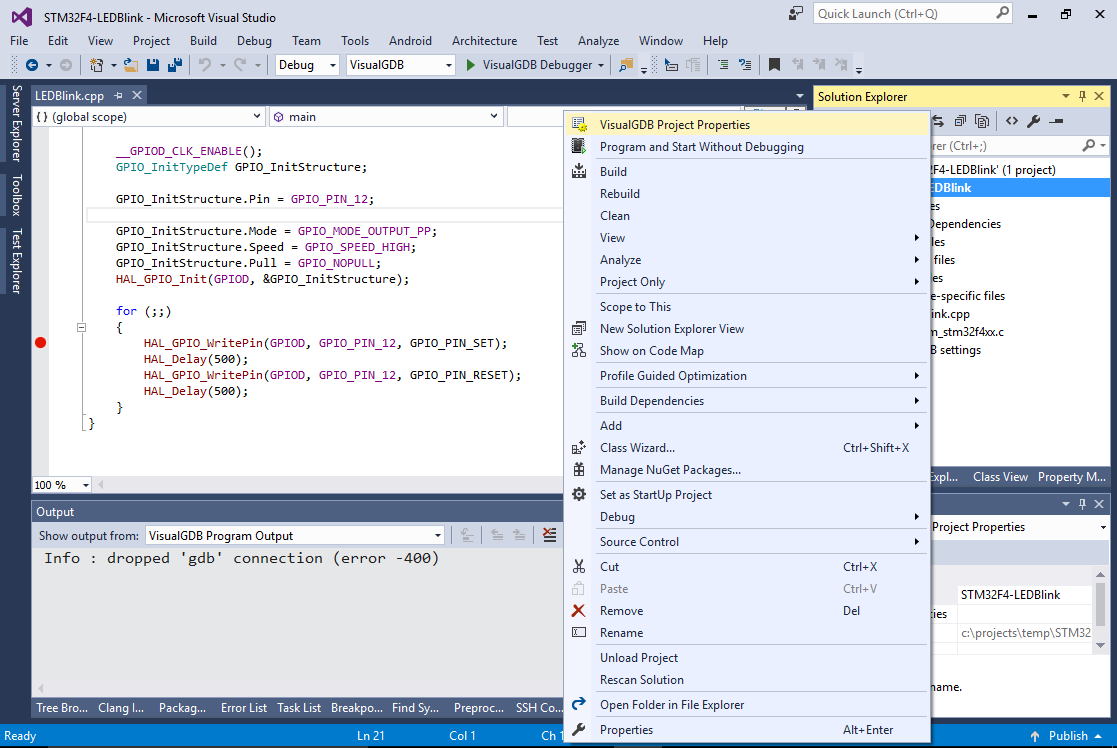Click the Save All toolbar icon
The height and width of the screenshot is (748, 1117).
[175, 65]
